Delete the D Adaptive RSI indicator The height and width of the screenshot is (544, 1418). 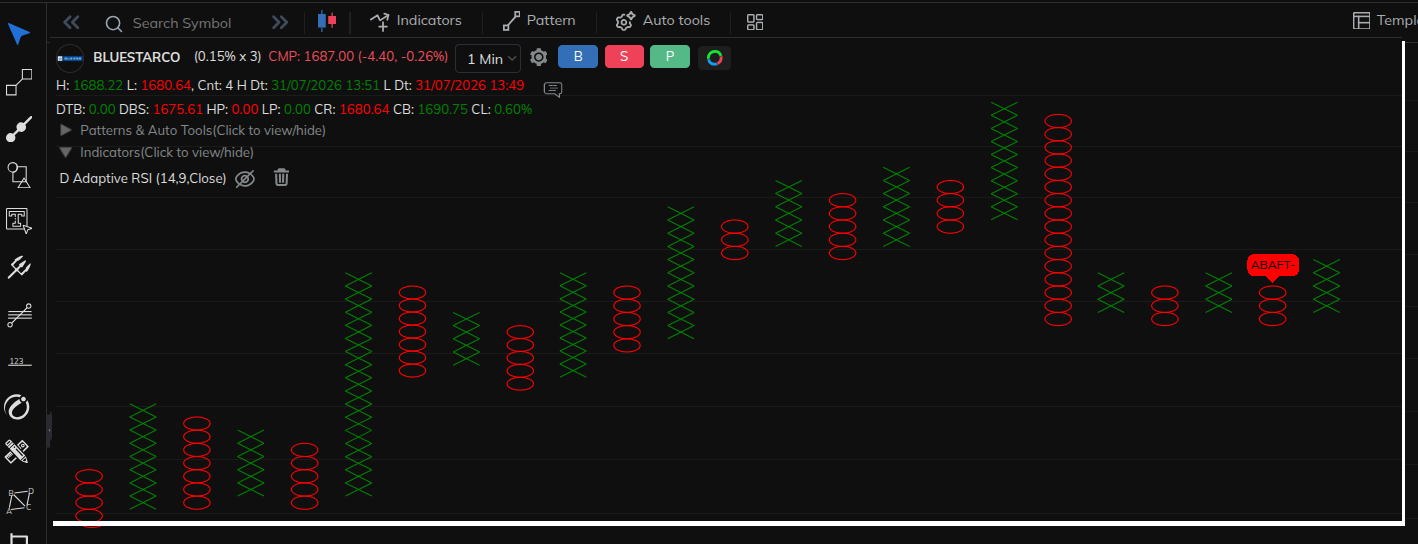point(282,178)
